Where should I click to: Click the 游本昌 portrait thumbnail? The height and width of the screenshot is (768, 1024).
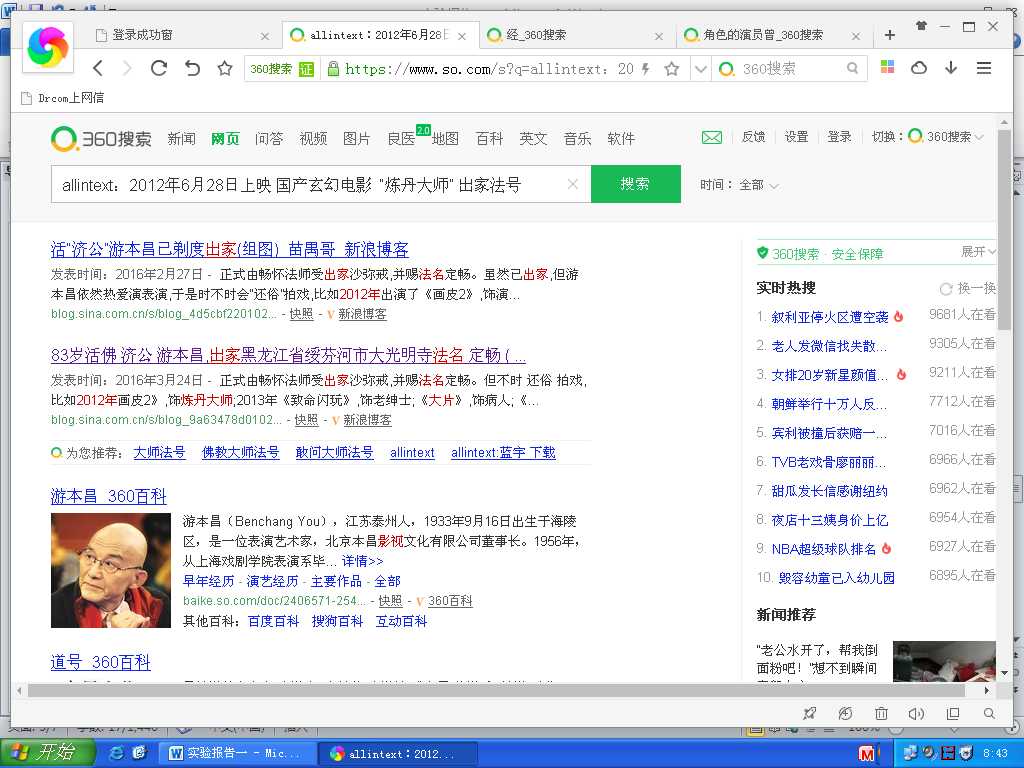point(111,571)
